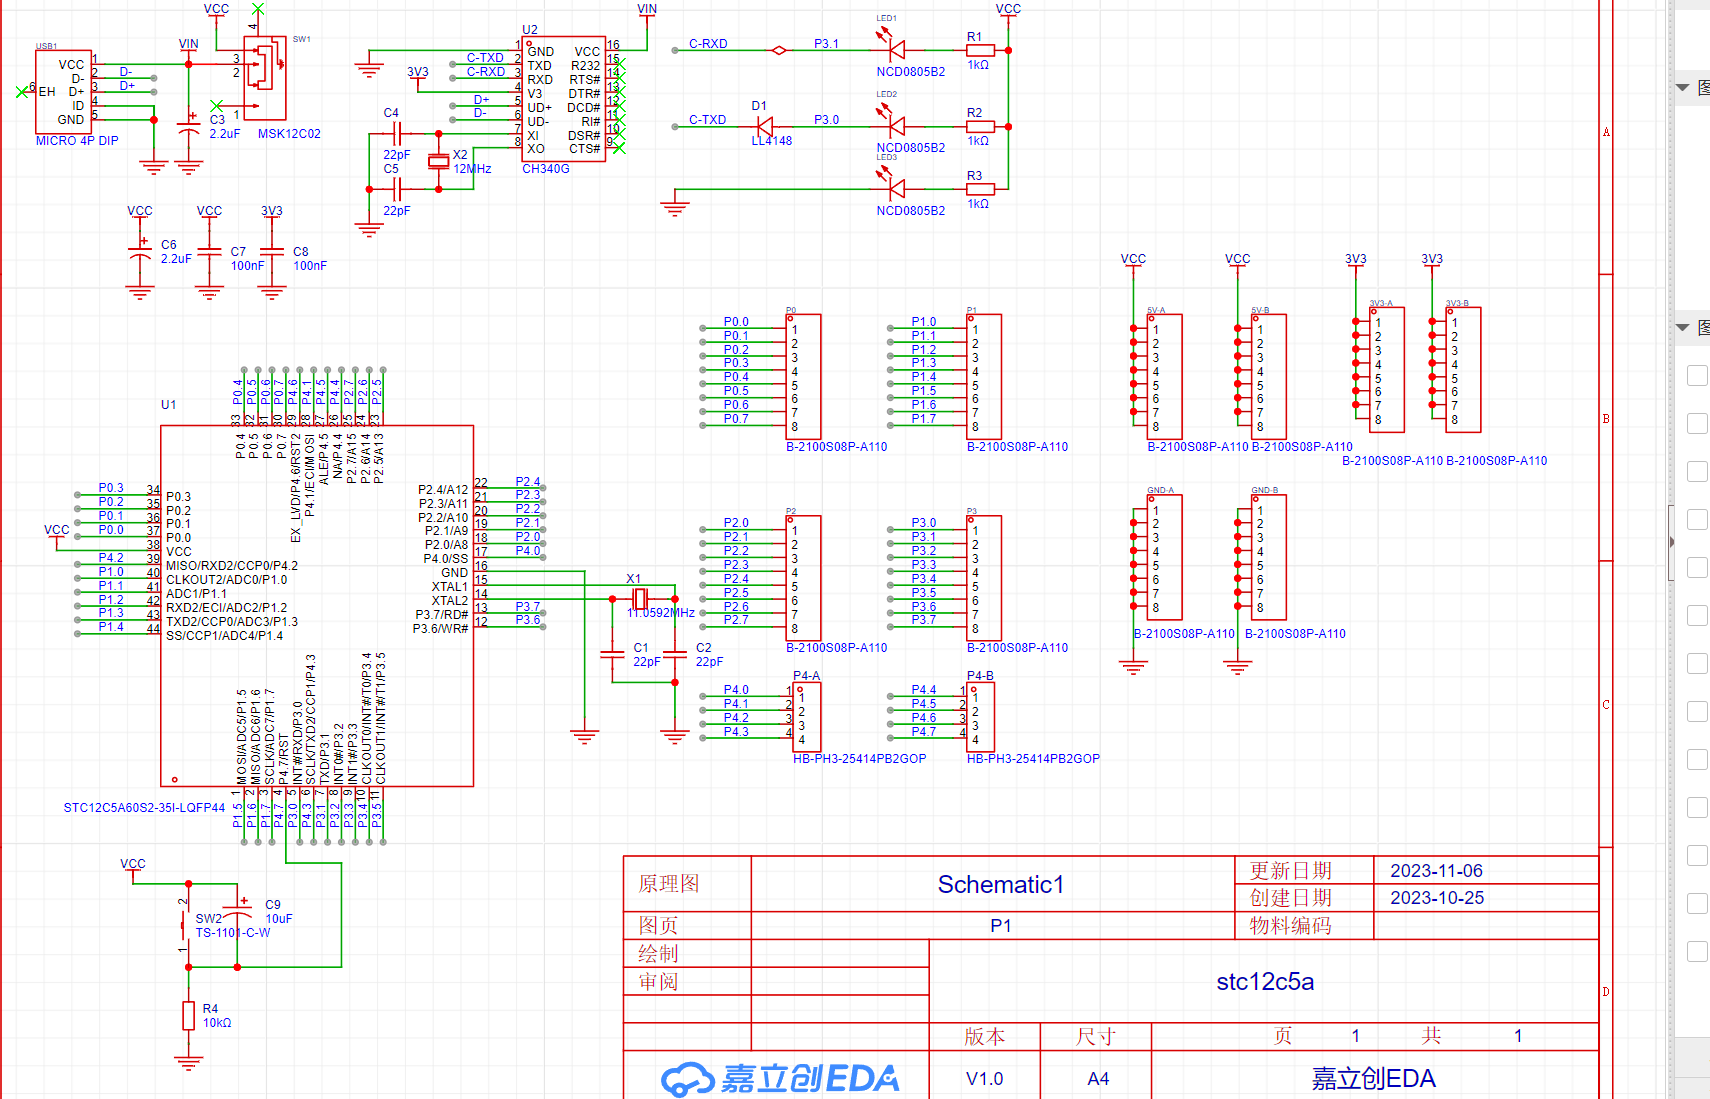Click the version V1.0 field
Viewport: 1710px width, 1099px height.
tap(985, 1079)
